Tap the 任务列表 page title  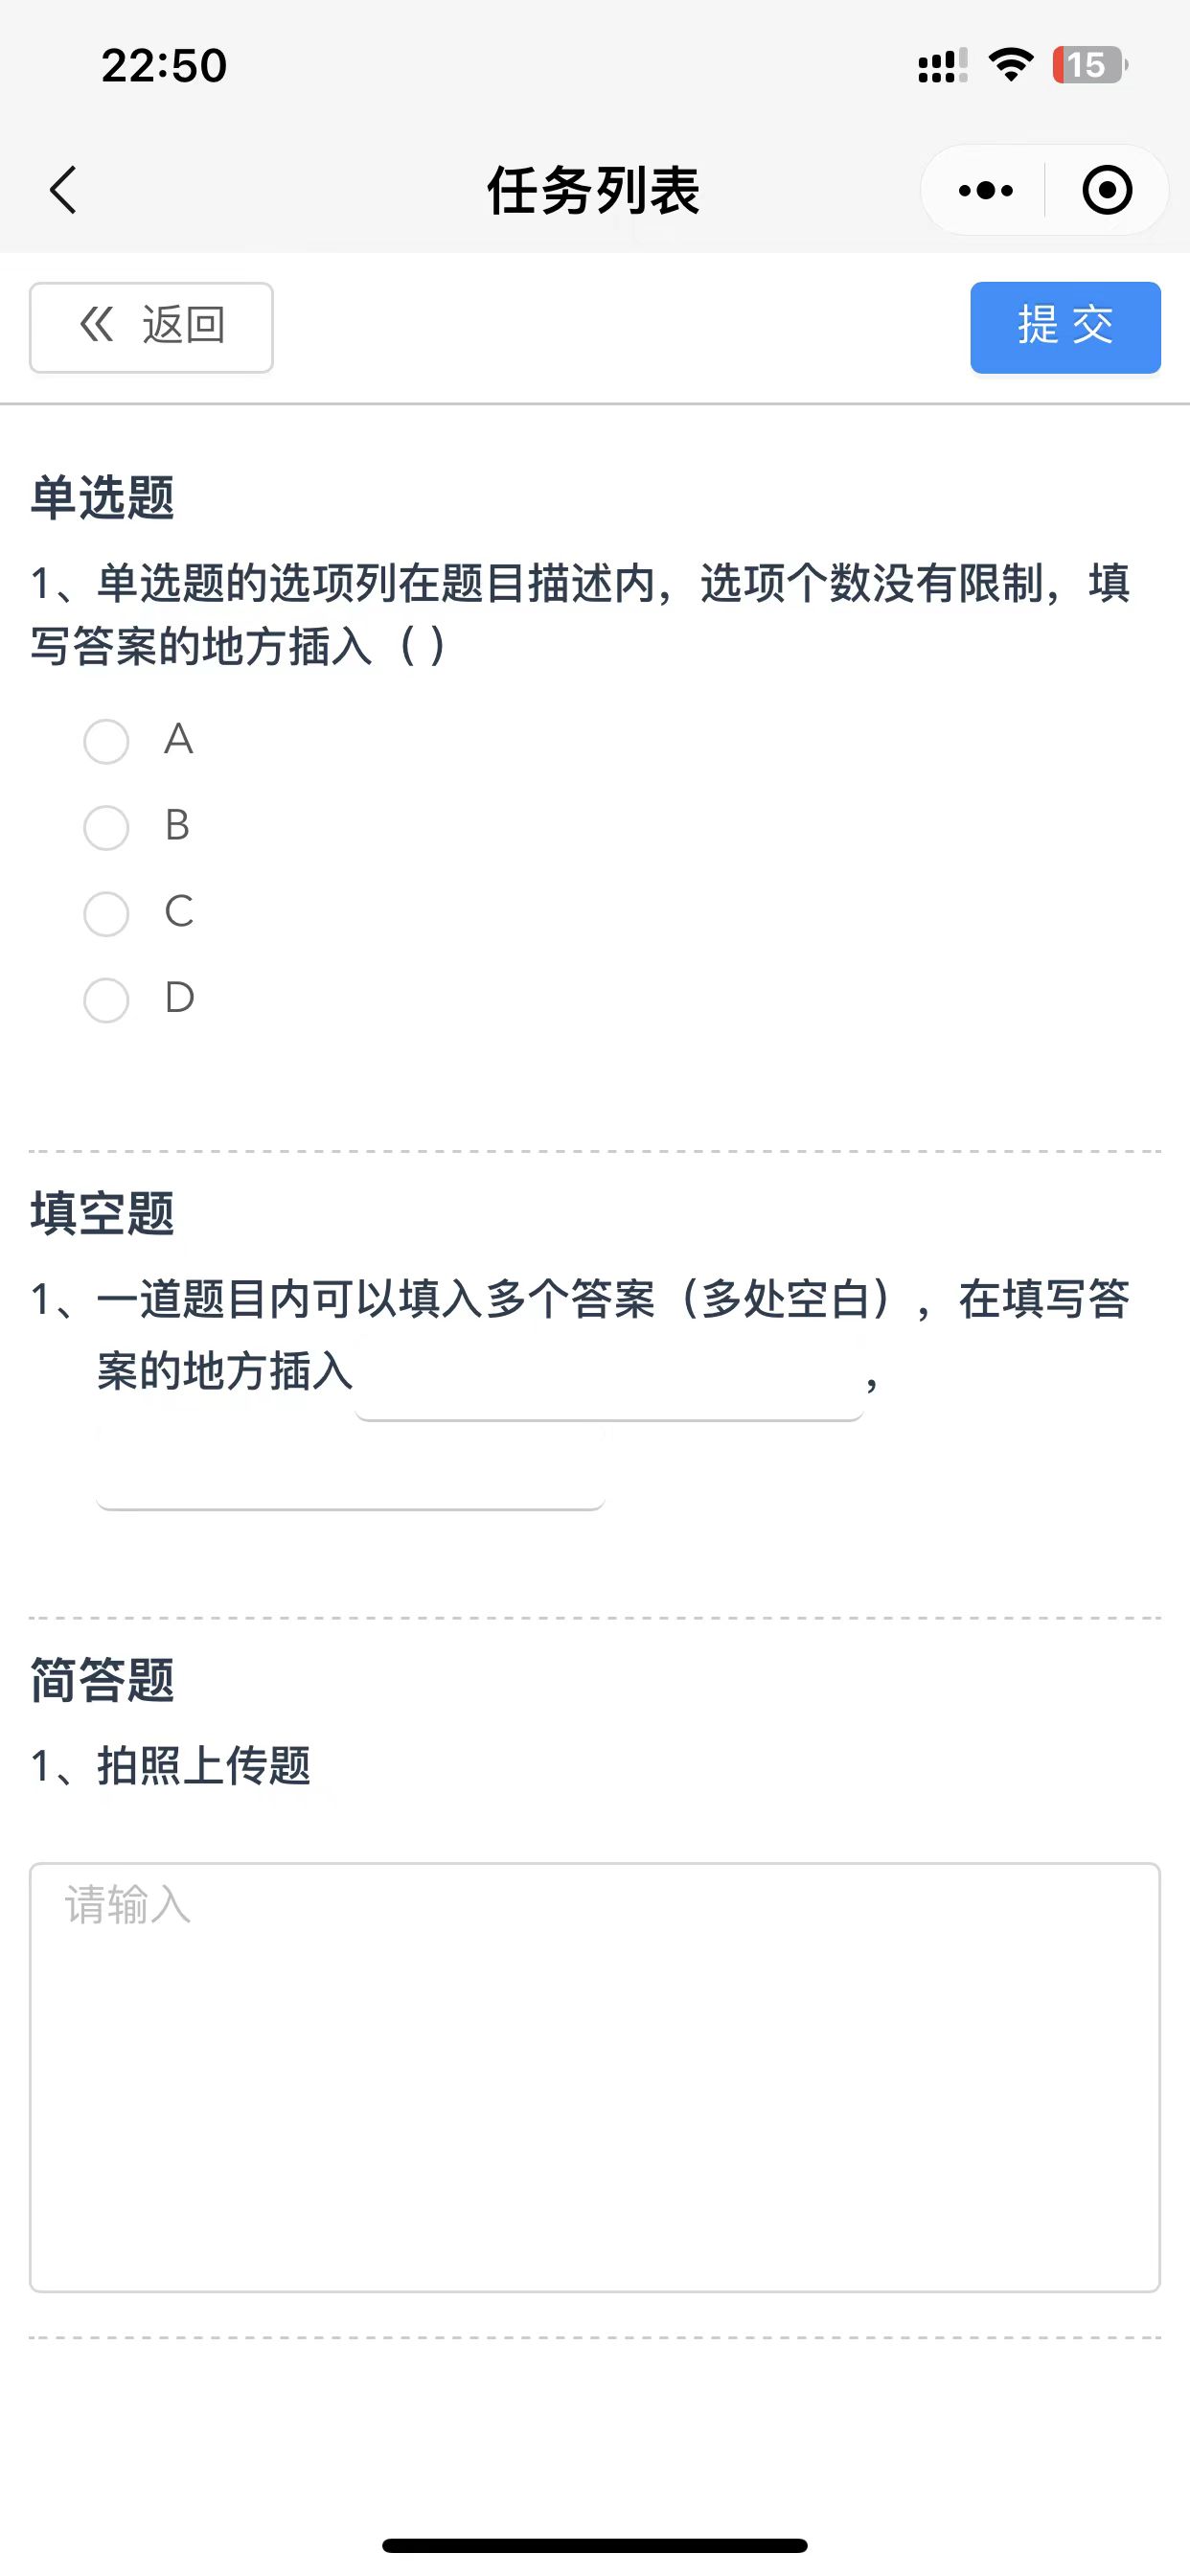[594, 190]
